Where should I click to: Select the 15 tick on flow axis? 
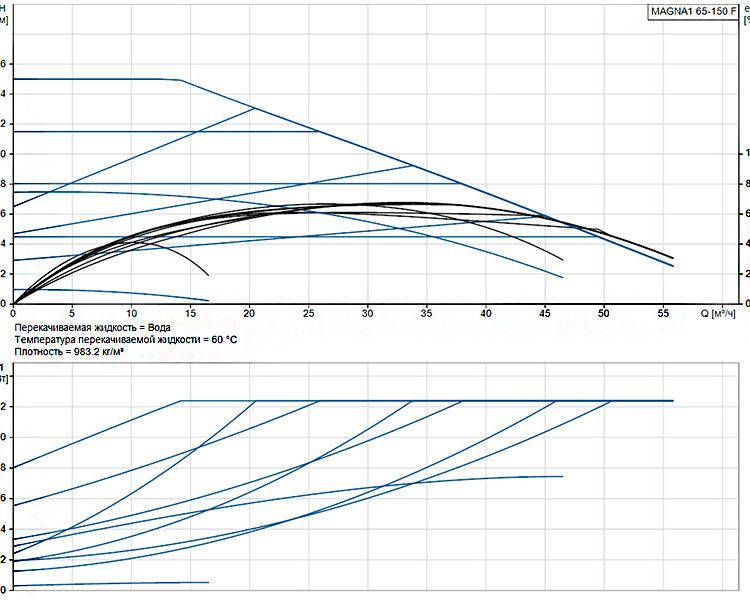(x=190, y=313)
